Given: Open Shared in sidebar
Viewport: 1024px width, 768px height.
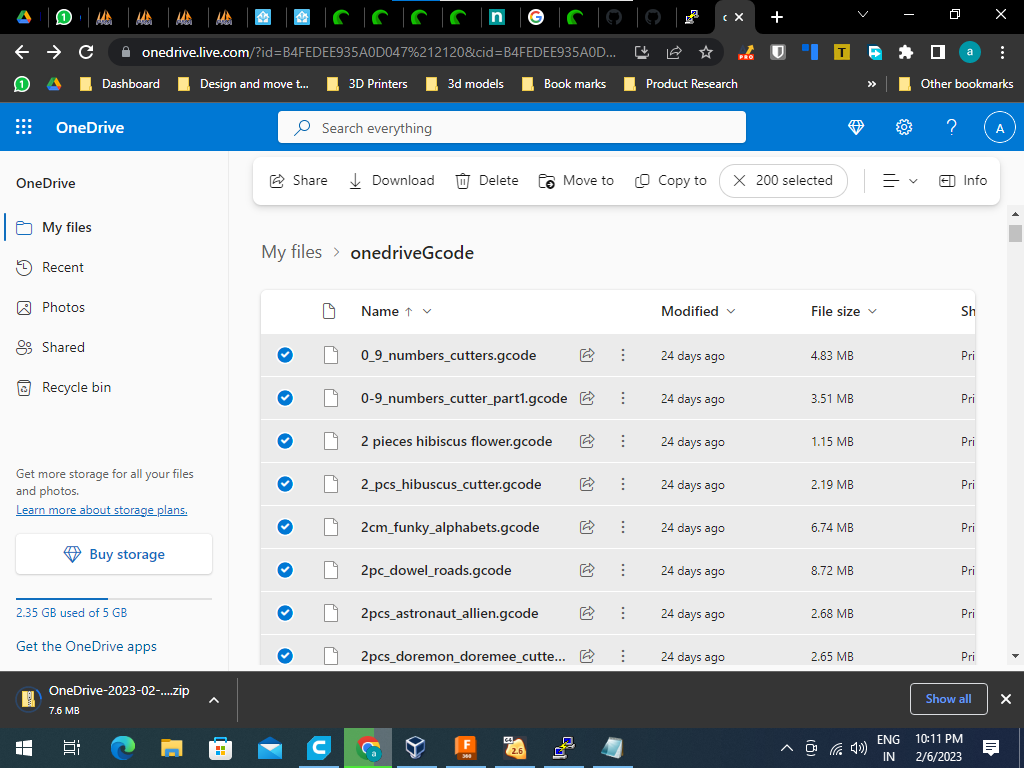Looking at the screenshot, I should coord(63,347).
